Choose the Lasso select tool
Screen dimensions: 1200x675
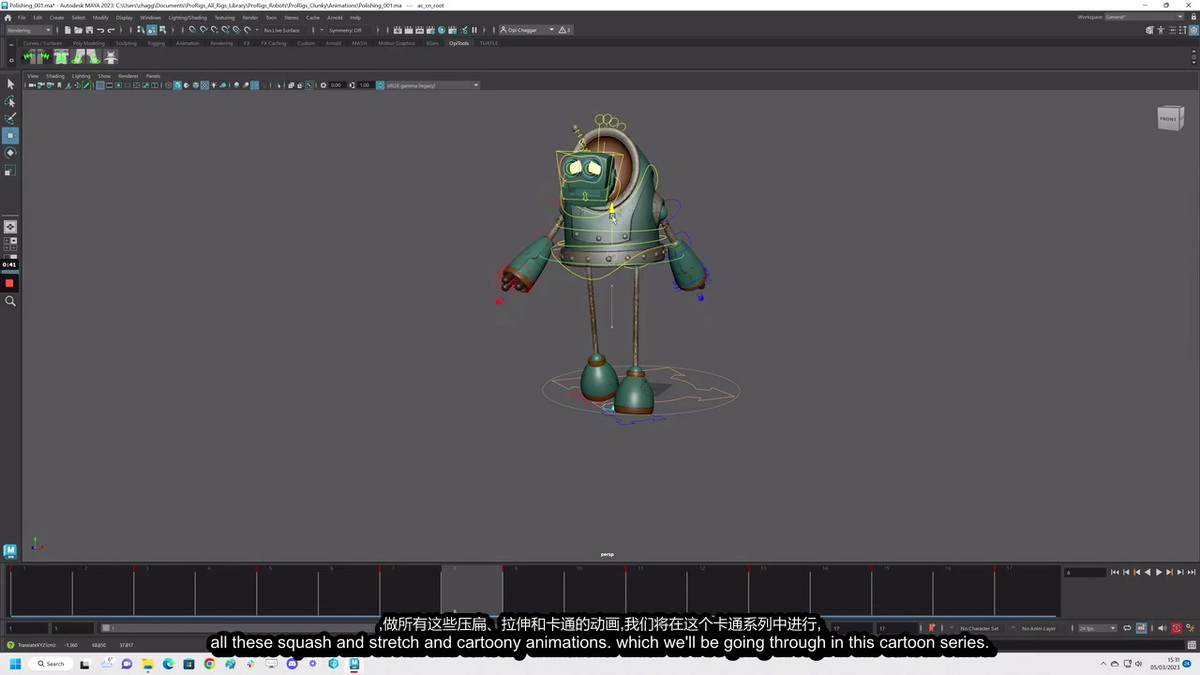tap(10, 102)
